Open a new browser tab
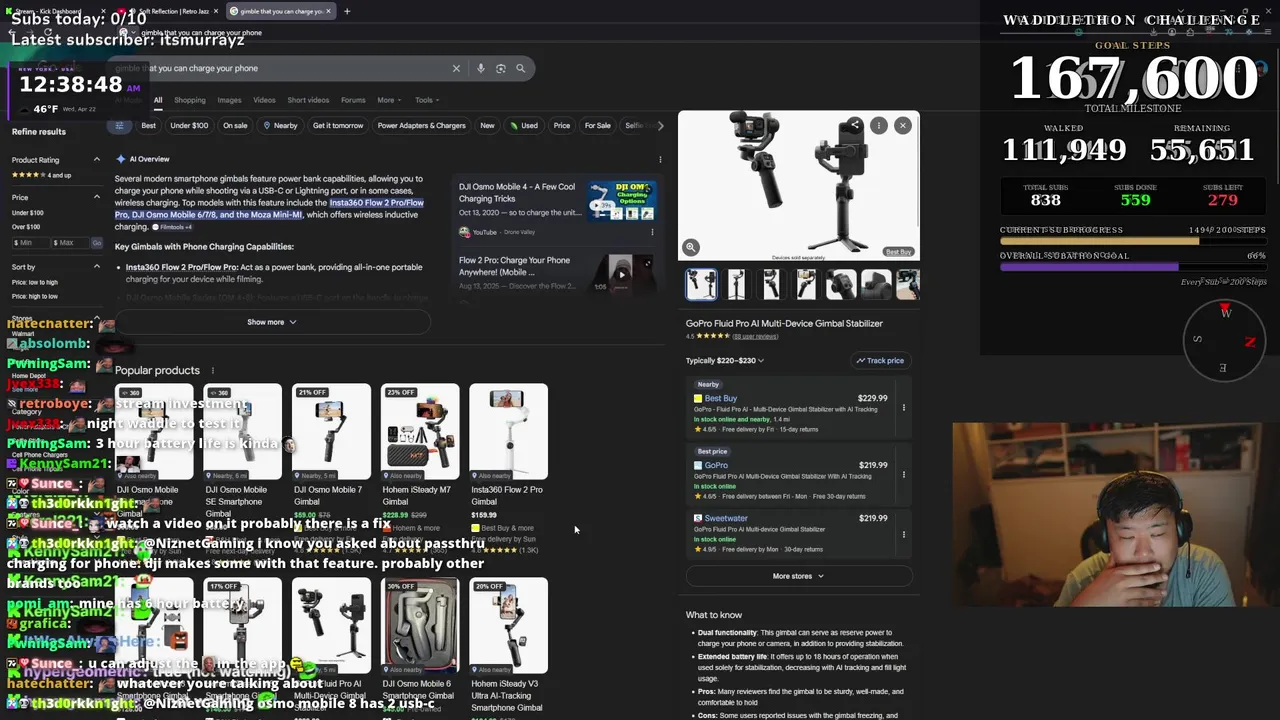 pyautogui.click(x=347, y=11)
